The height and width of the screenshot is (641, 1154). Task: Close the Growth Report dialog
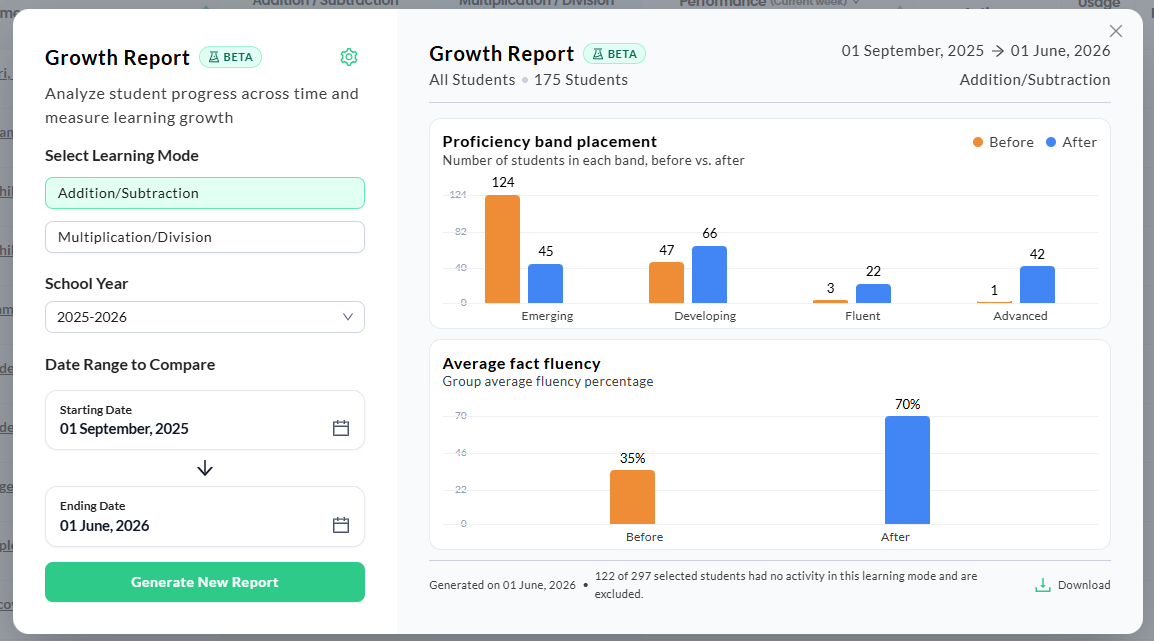click(1116, 31)
